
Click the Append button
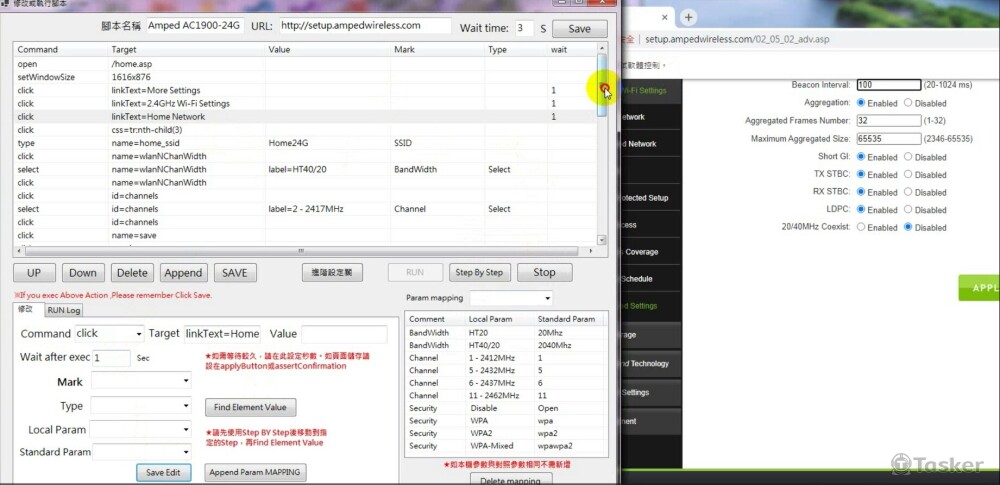click(x=183, y=272)
